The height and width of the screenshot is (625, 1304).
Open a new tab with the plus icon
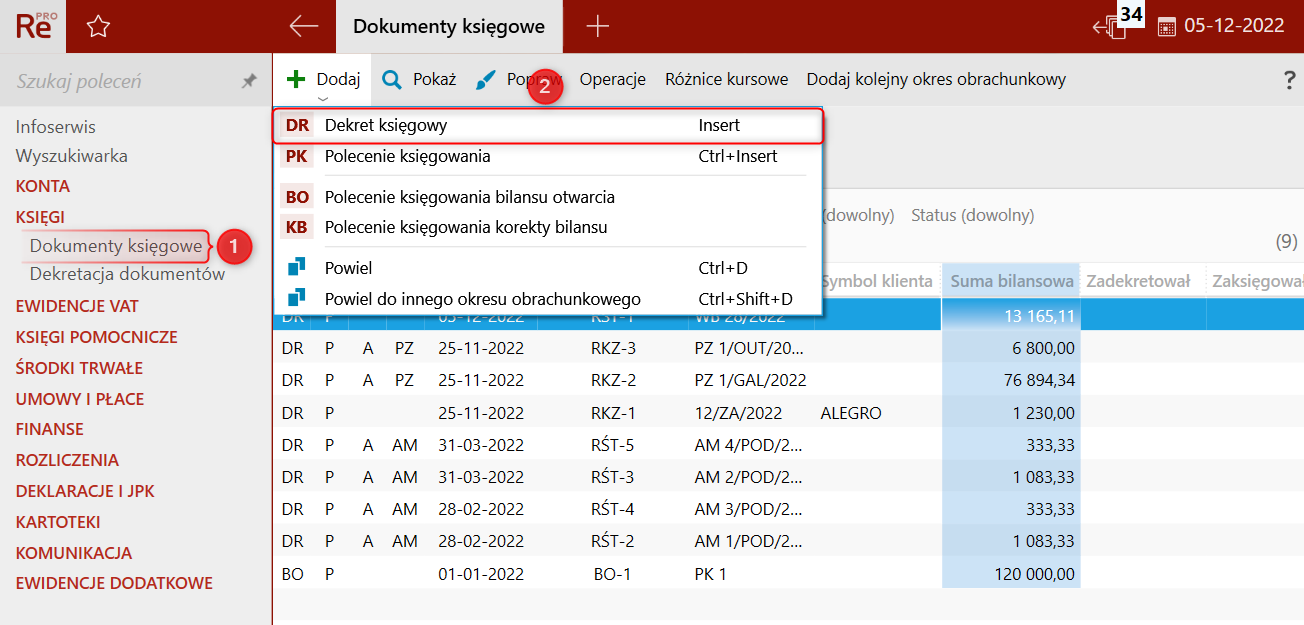click(x=597, y=27)
